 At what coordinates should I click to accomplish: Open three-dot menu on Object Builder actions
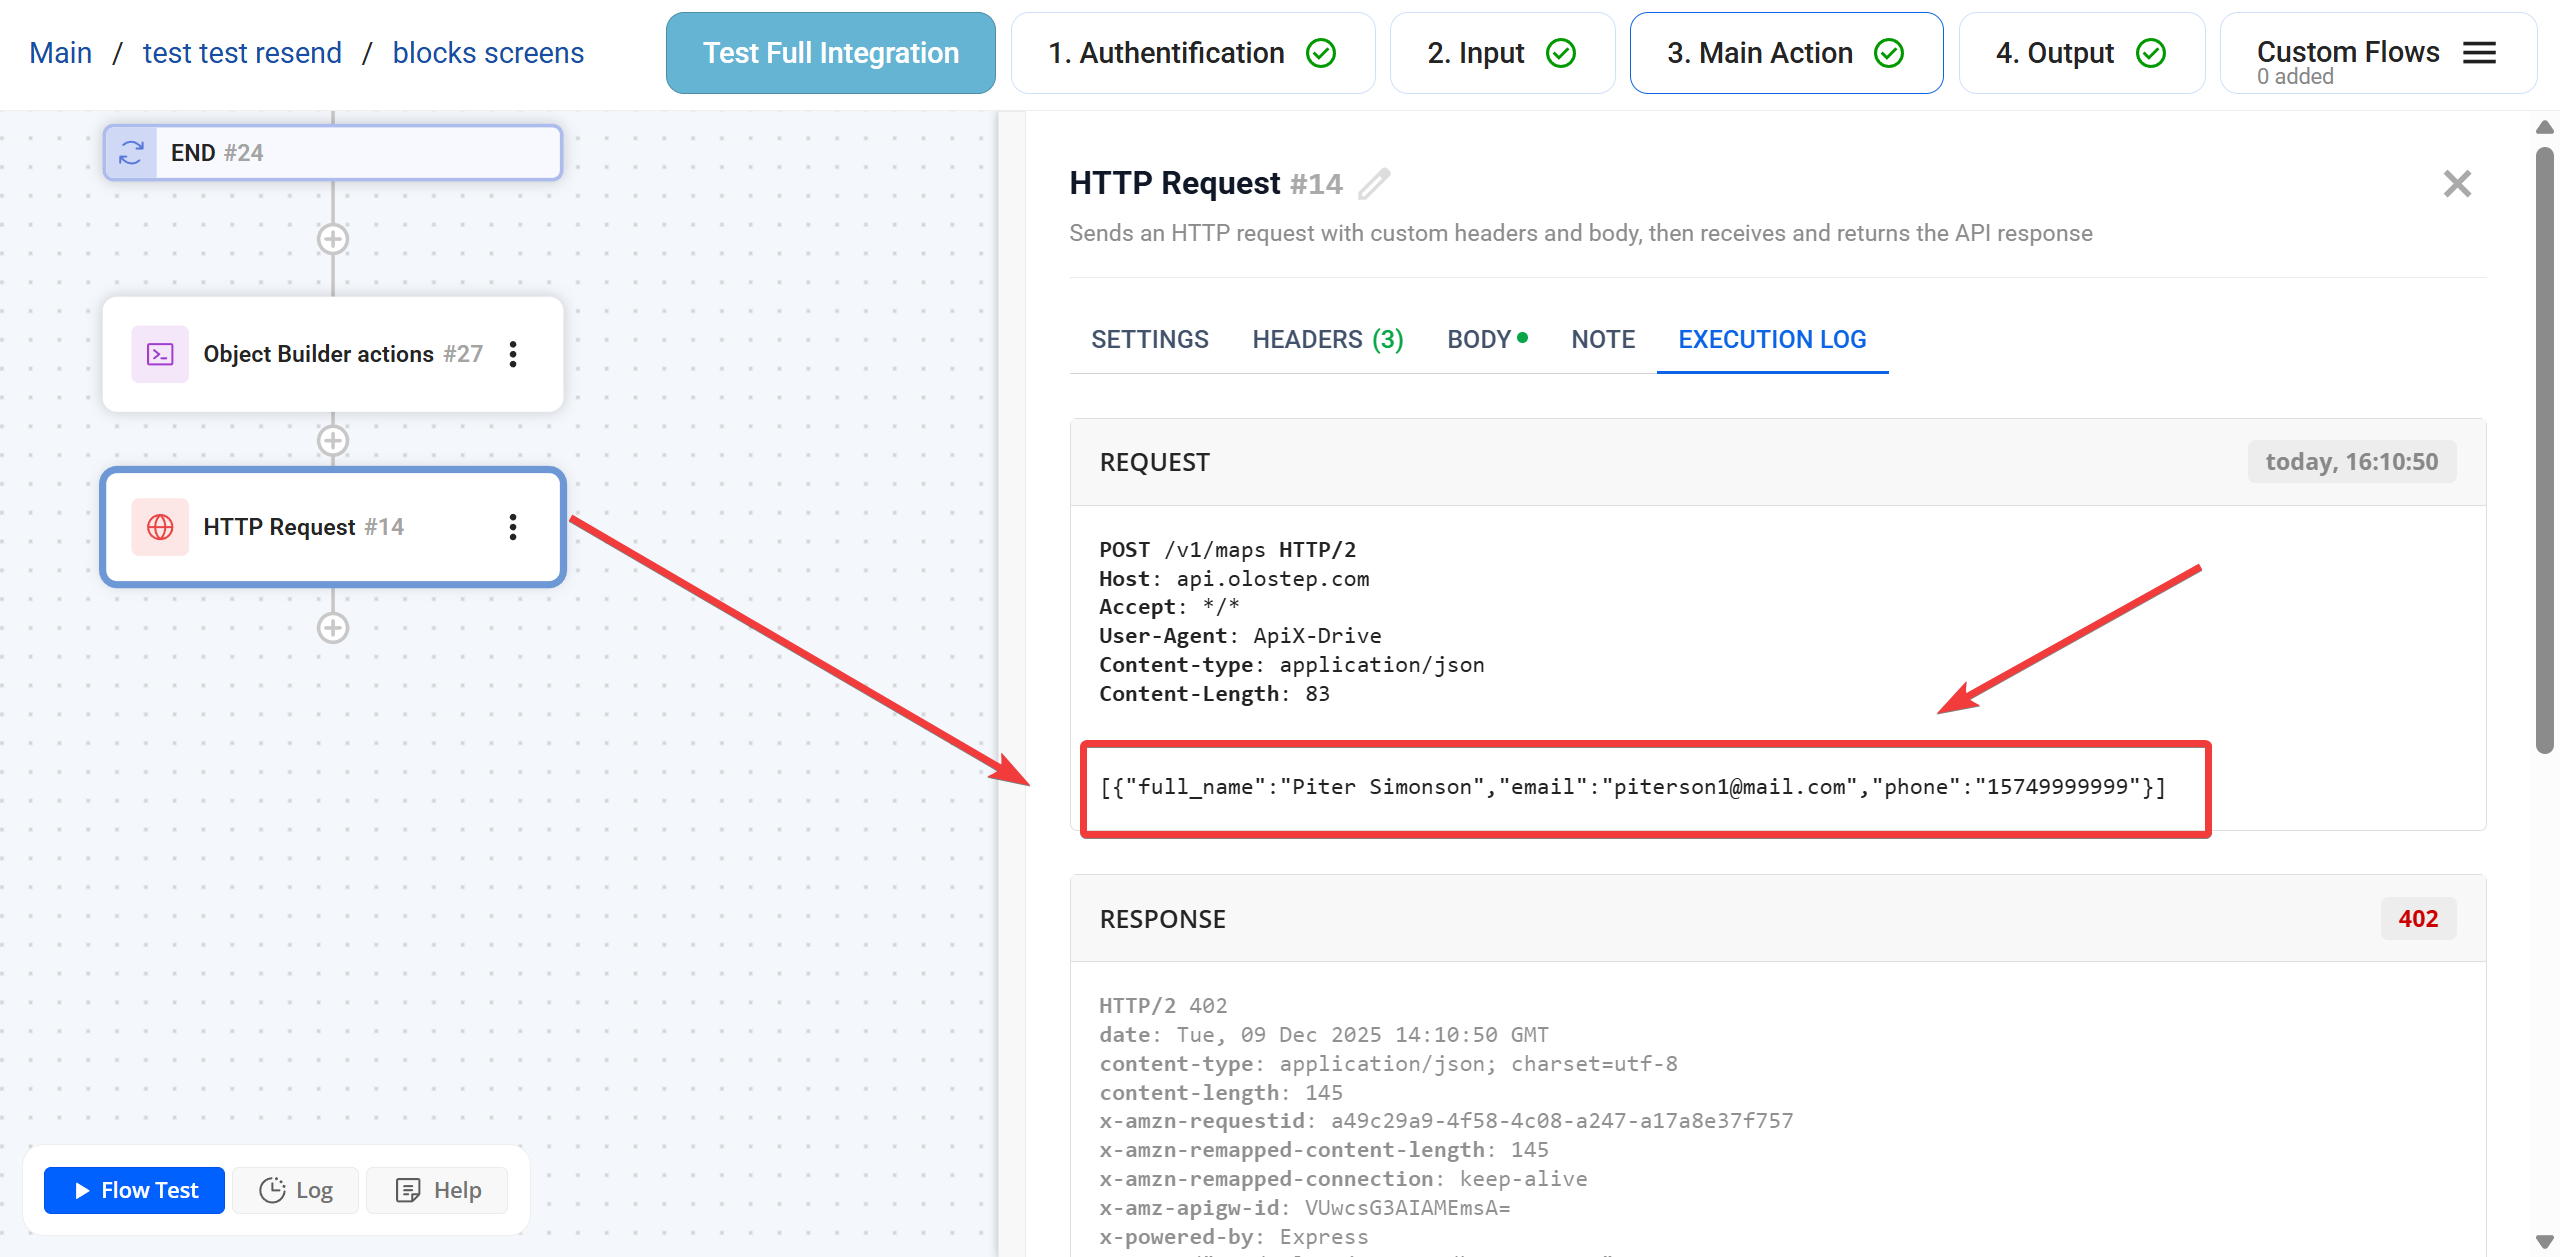point(513,354)
